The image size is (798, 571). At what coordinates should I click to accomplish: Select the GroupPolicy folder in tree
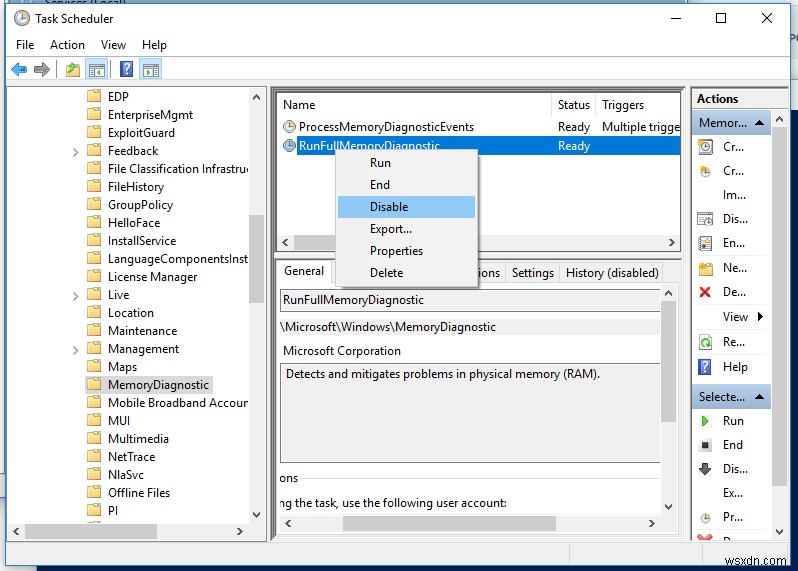pyautogui.click(x=140, y=205)
